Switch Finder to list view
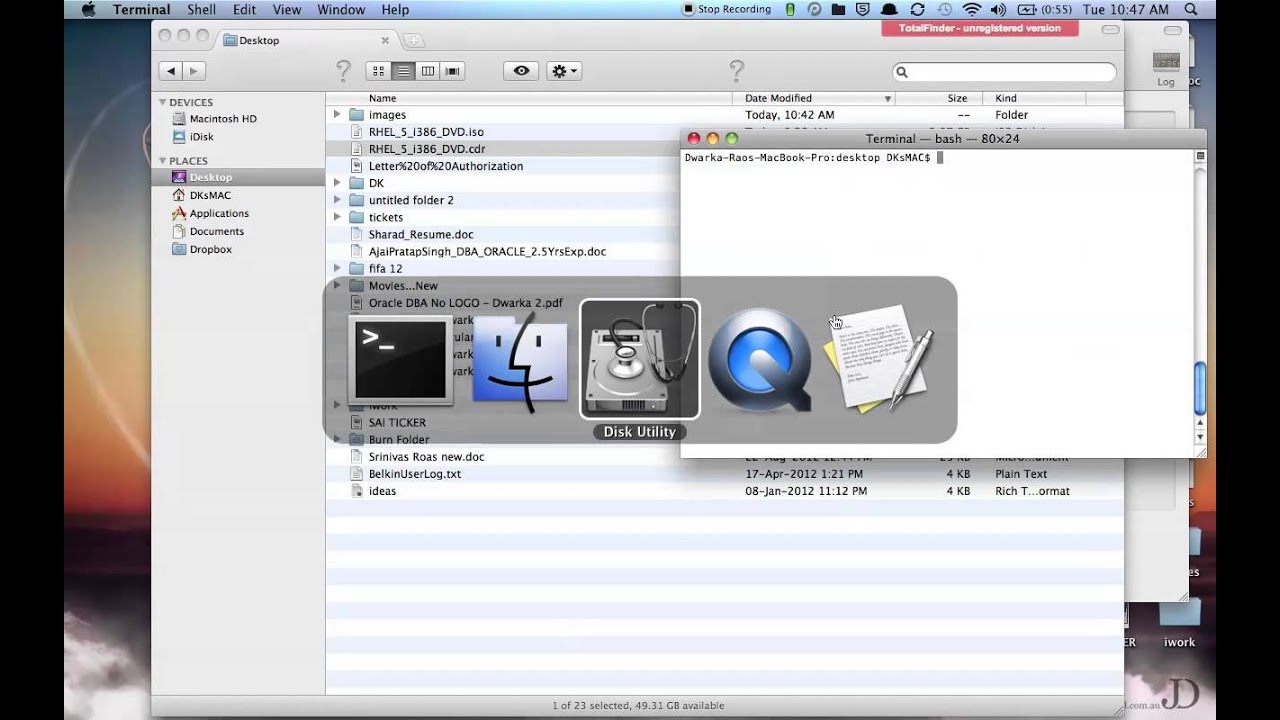 (403, 71)
